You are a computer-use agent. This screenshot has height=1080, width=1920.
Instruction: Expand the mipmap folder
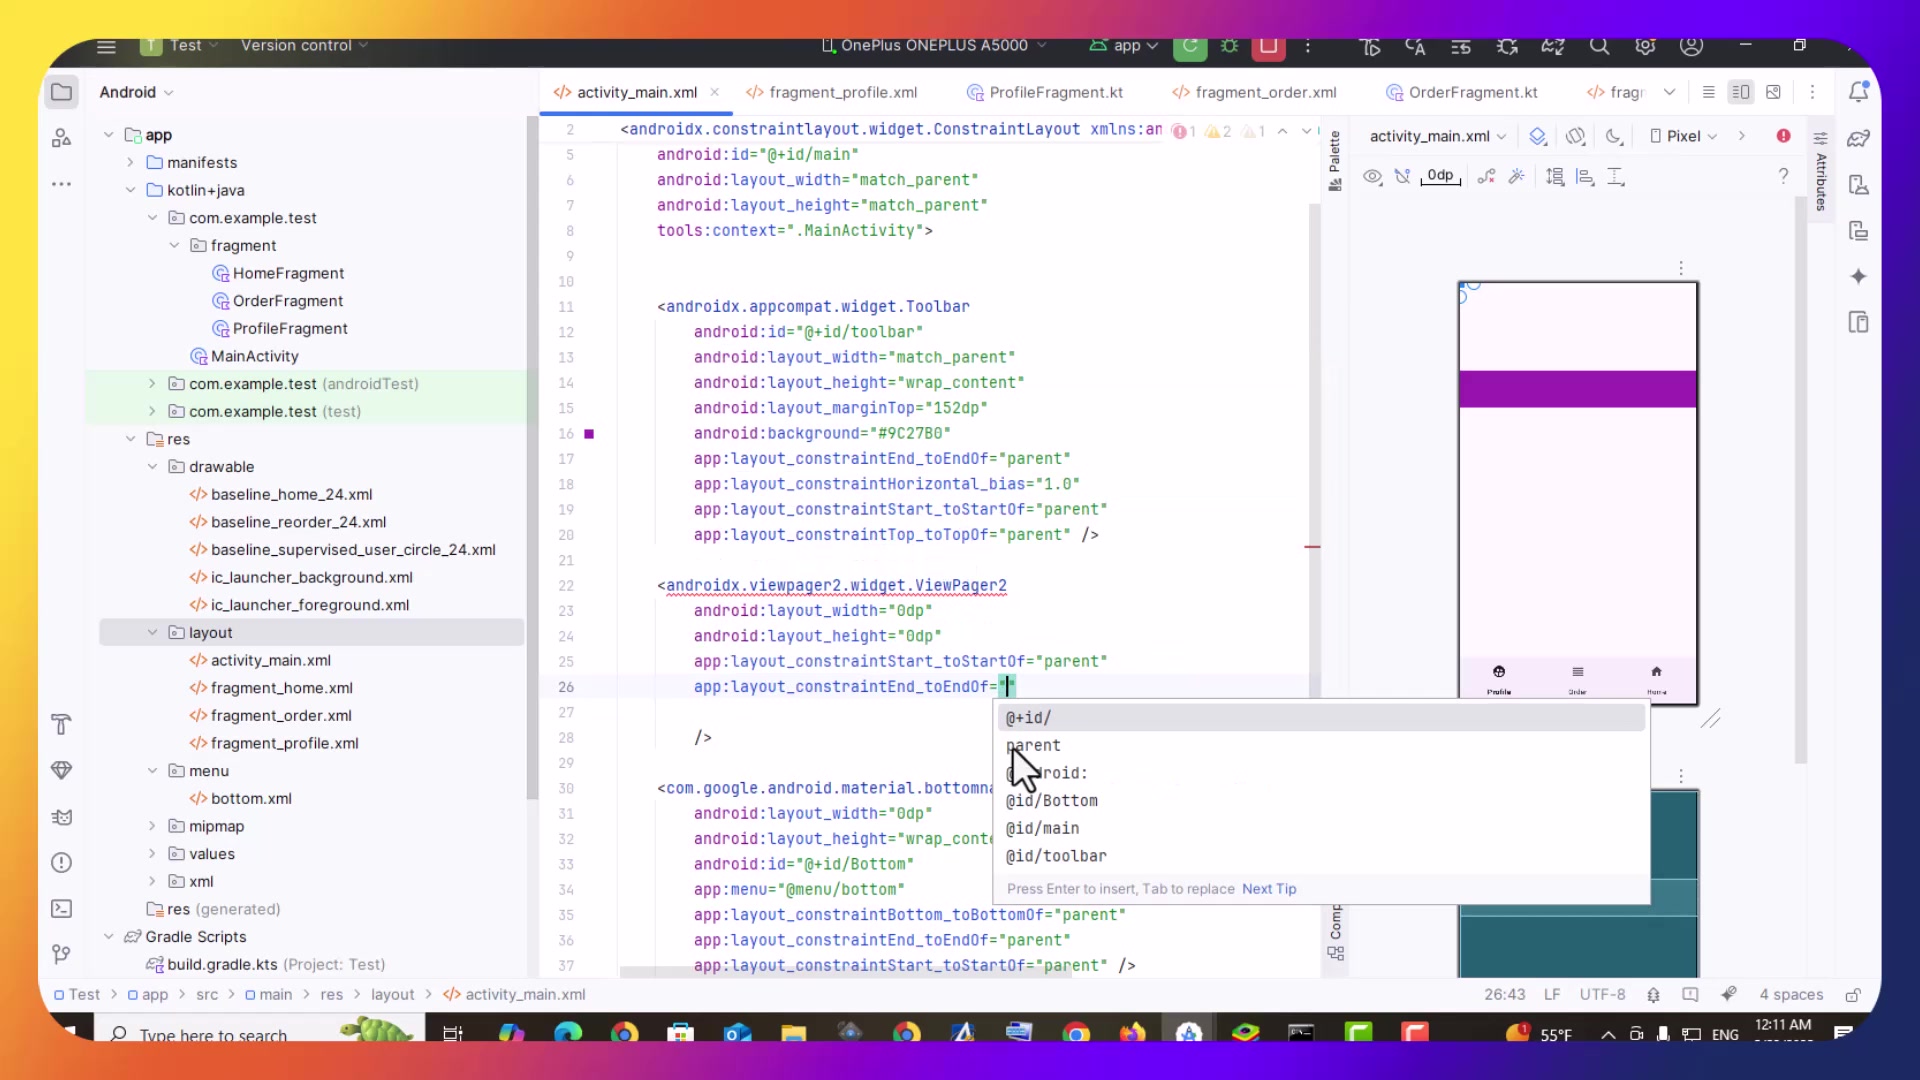click(152, 826)
